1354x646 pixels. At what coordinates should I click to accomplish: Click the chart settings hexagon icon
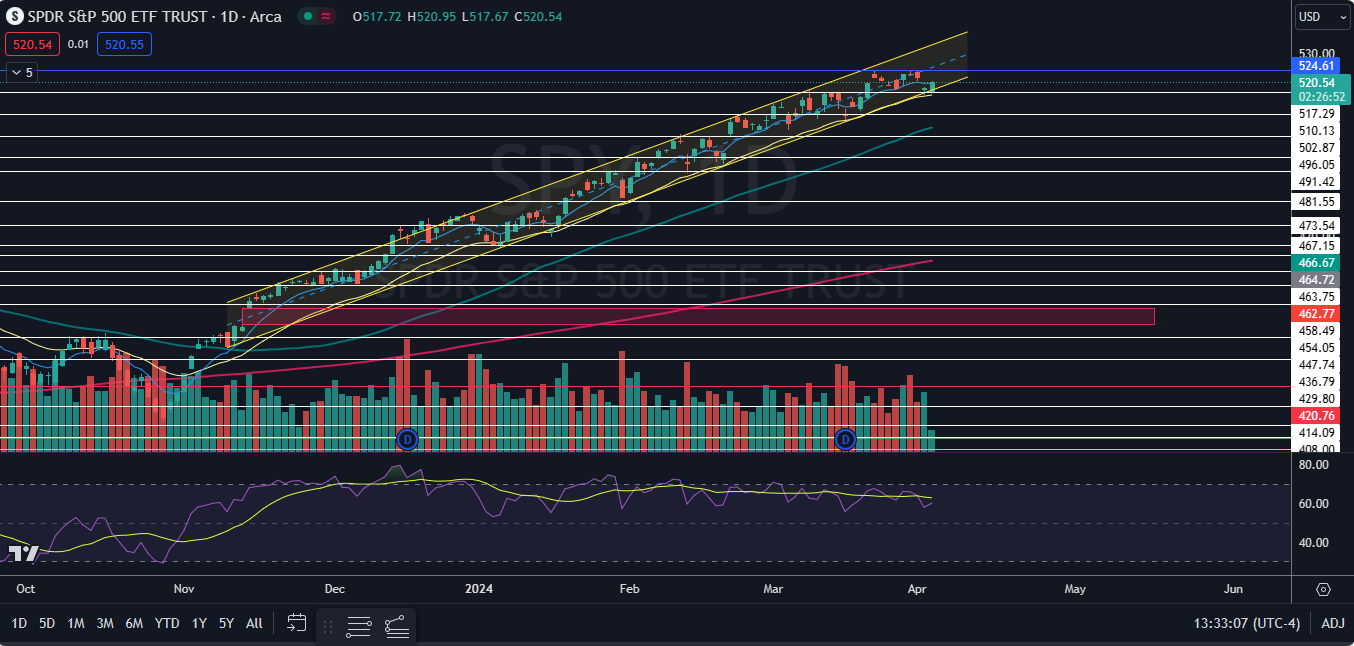tap(1323, 589)
